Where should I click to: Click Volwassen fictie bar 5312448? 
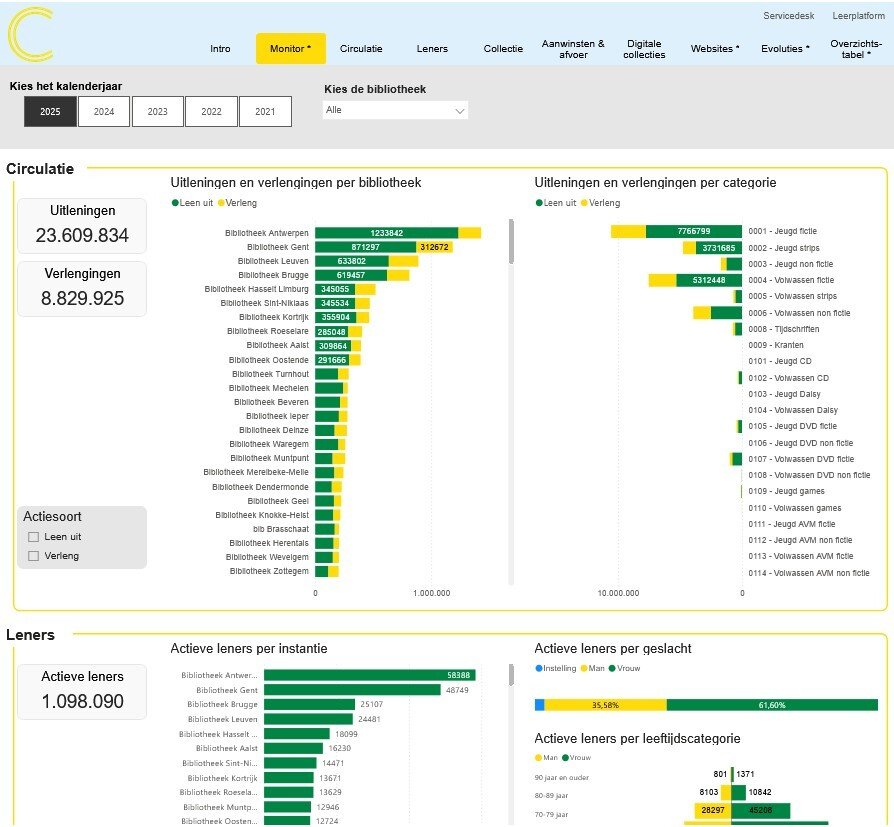click(x=709, y=280)
